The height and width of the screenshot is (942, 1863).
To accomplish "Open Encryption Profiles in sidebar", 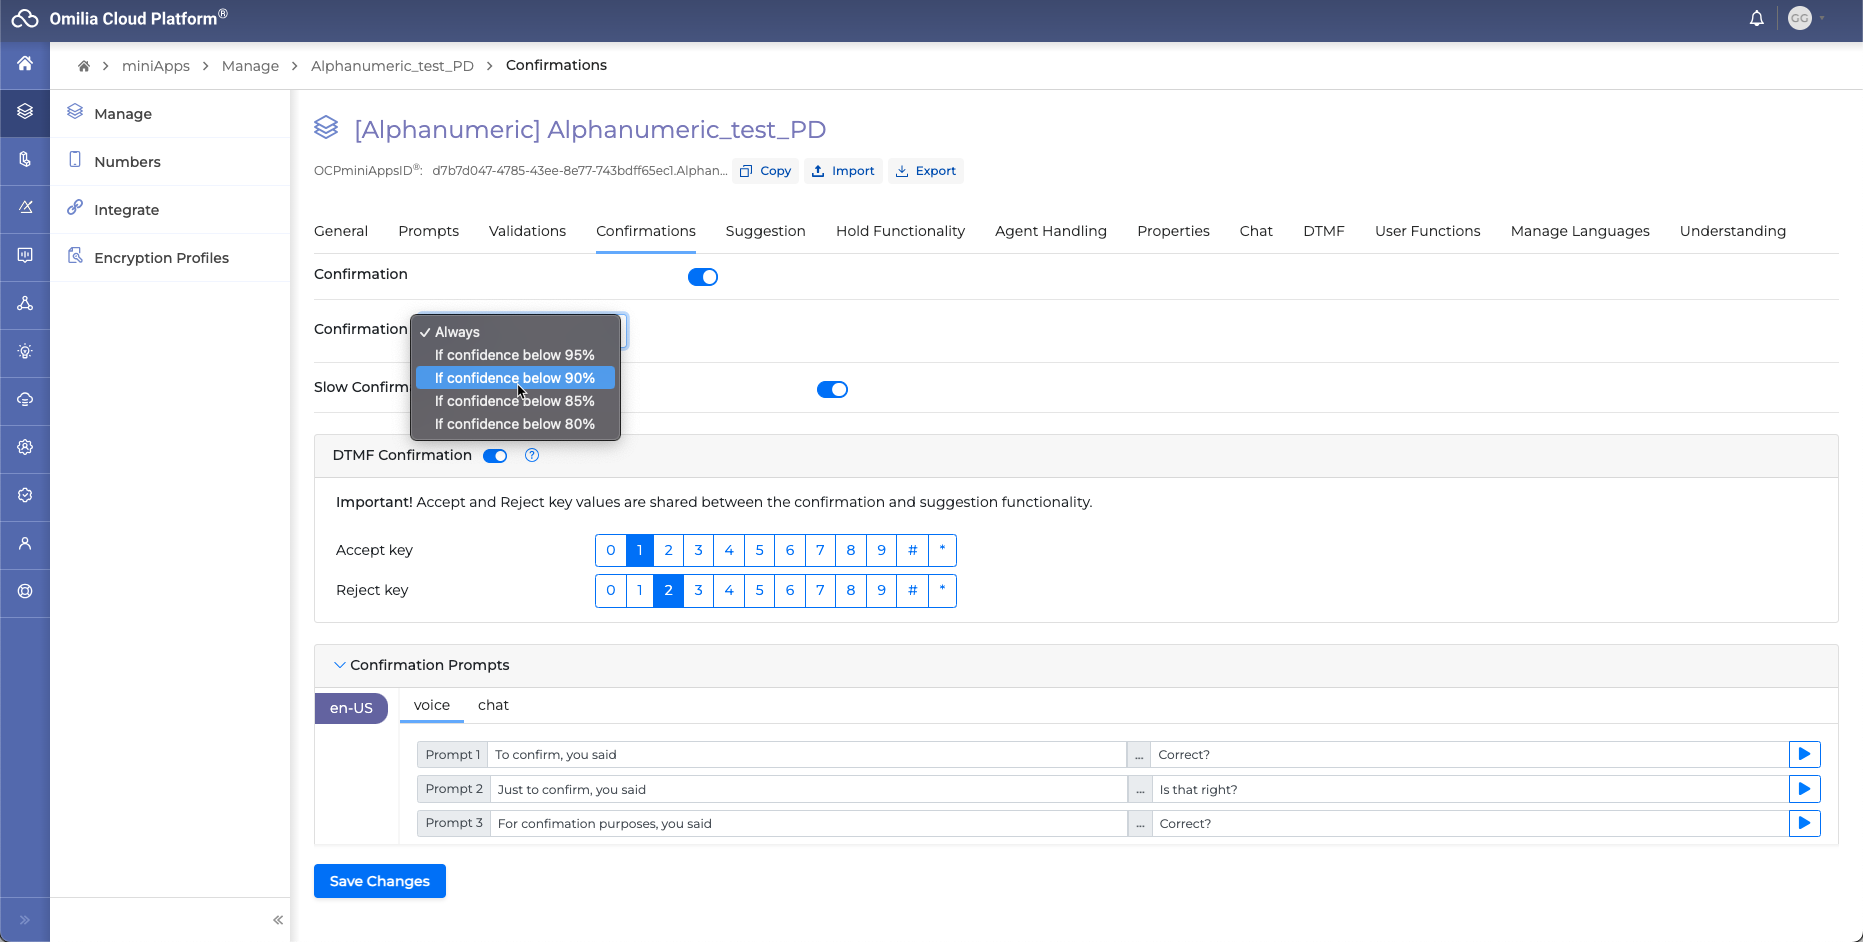I will point(161,258).
